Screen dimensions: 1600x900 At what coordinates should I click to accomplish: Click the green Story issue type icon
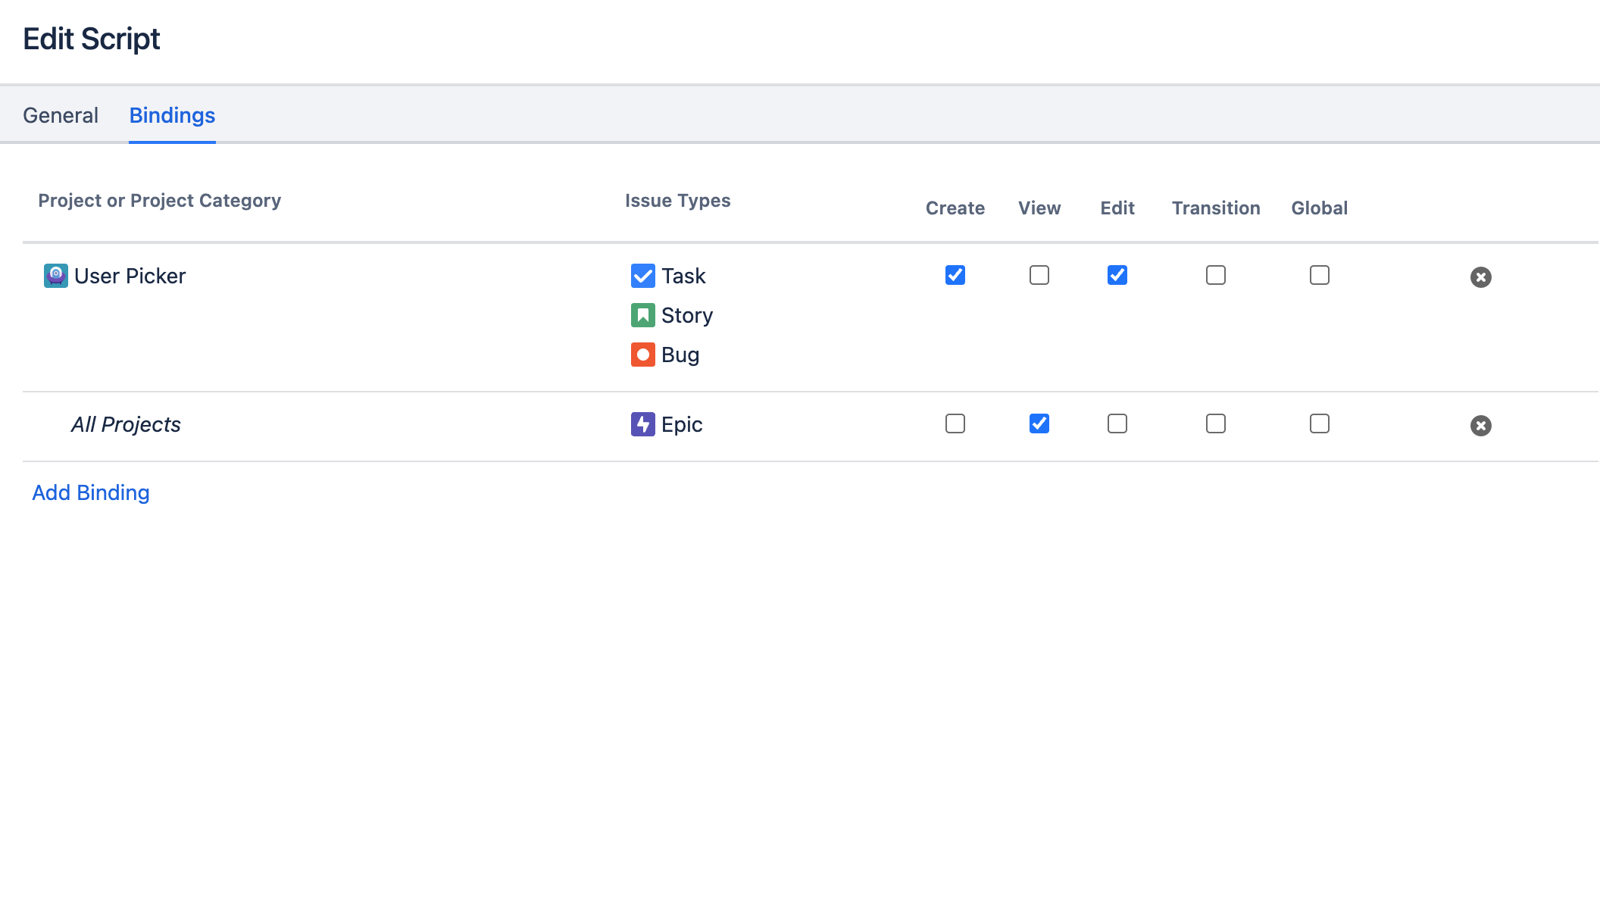point(643,315)
